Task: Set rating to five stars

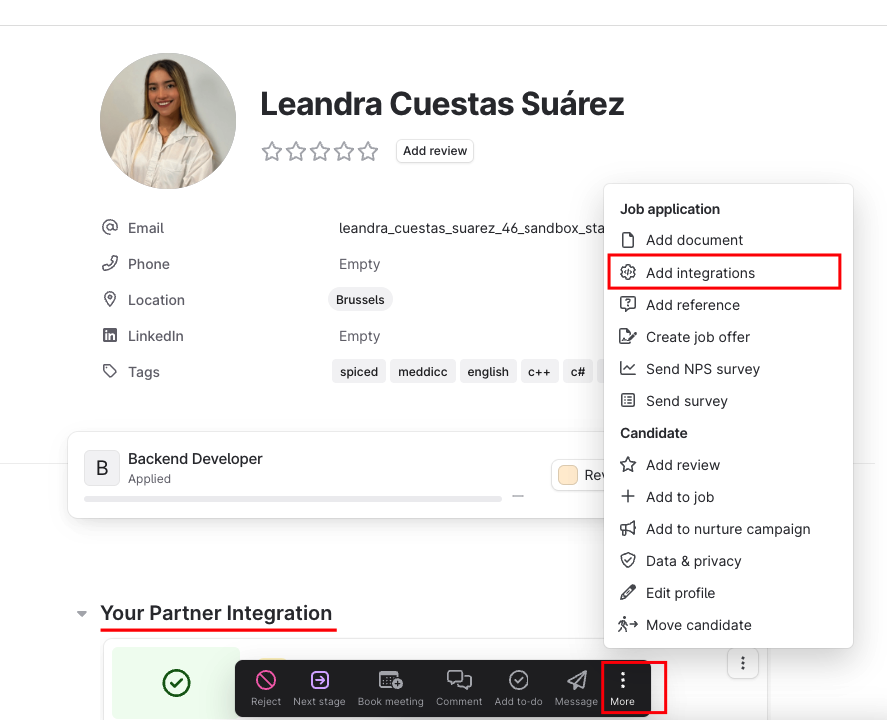Action: tap(368, 151)
